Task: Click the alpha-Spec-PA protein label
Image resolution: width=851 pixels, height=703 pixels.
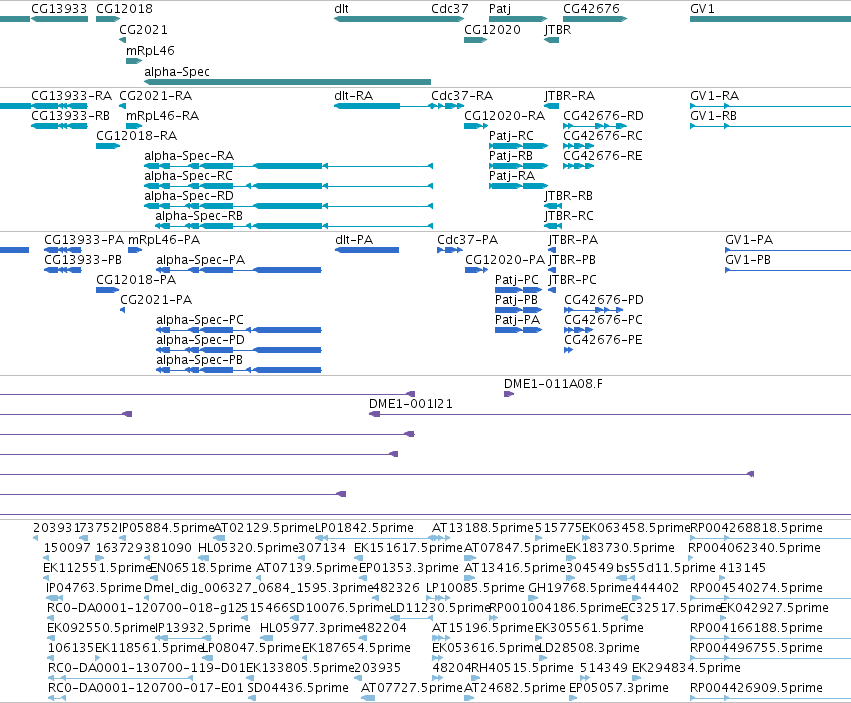Action: (x=200, y=260)
